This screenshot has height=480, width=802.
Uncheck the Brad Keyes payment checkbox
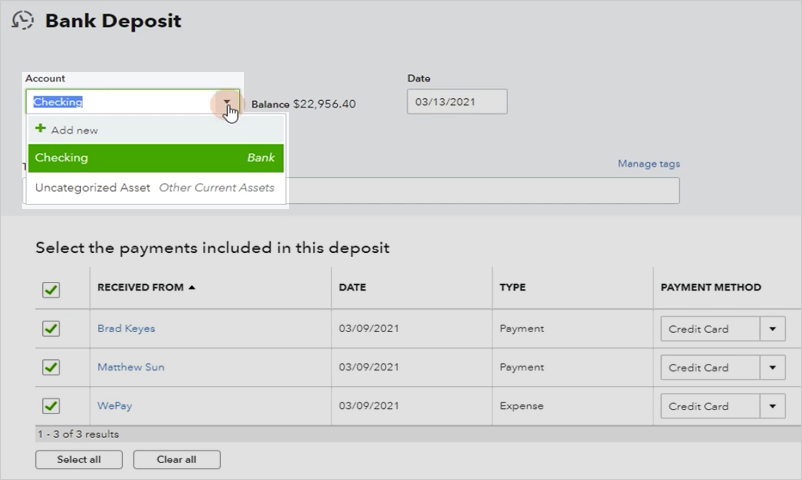click(x=51, y=329)
